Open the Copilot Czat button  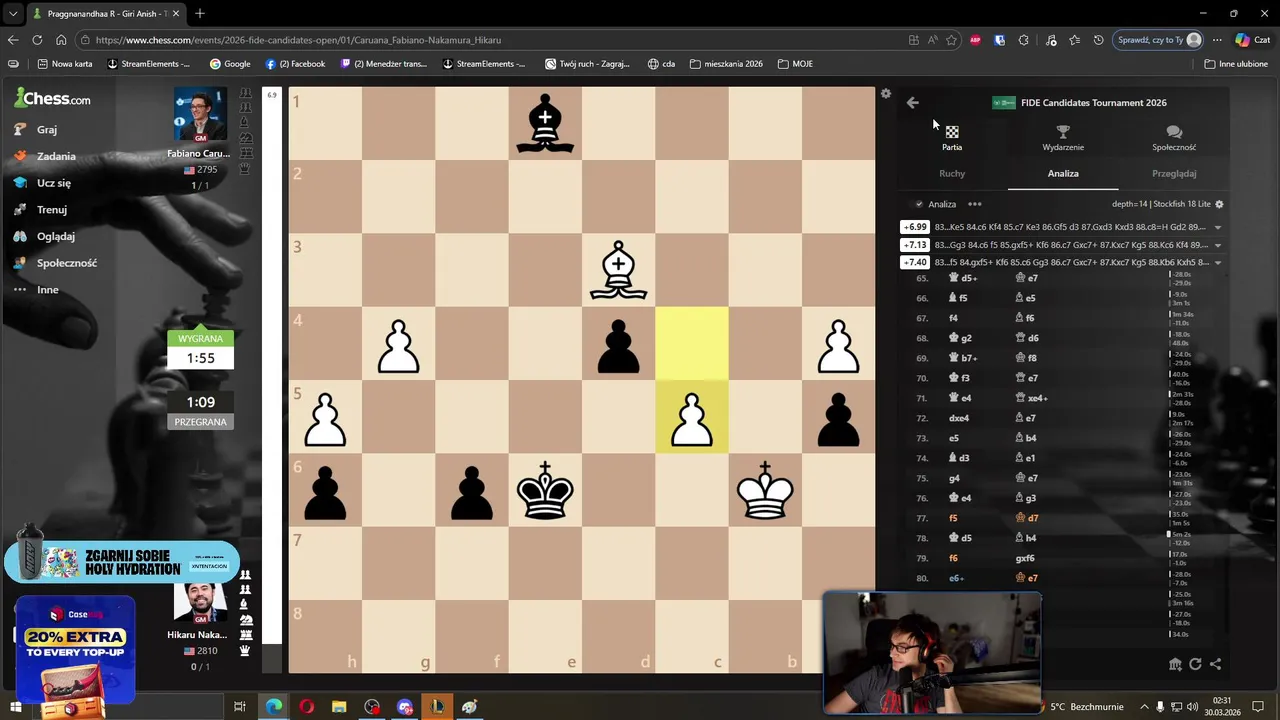tap(1252, 40)
